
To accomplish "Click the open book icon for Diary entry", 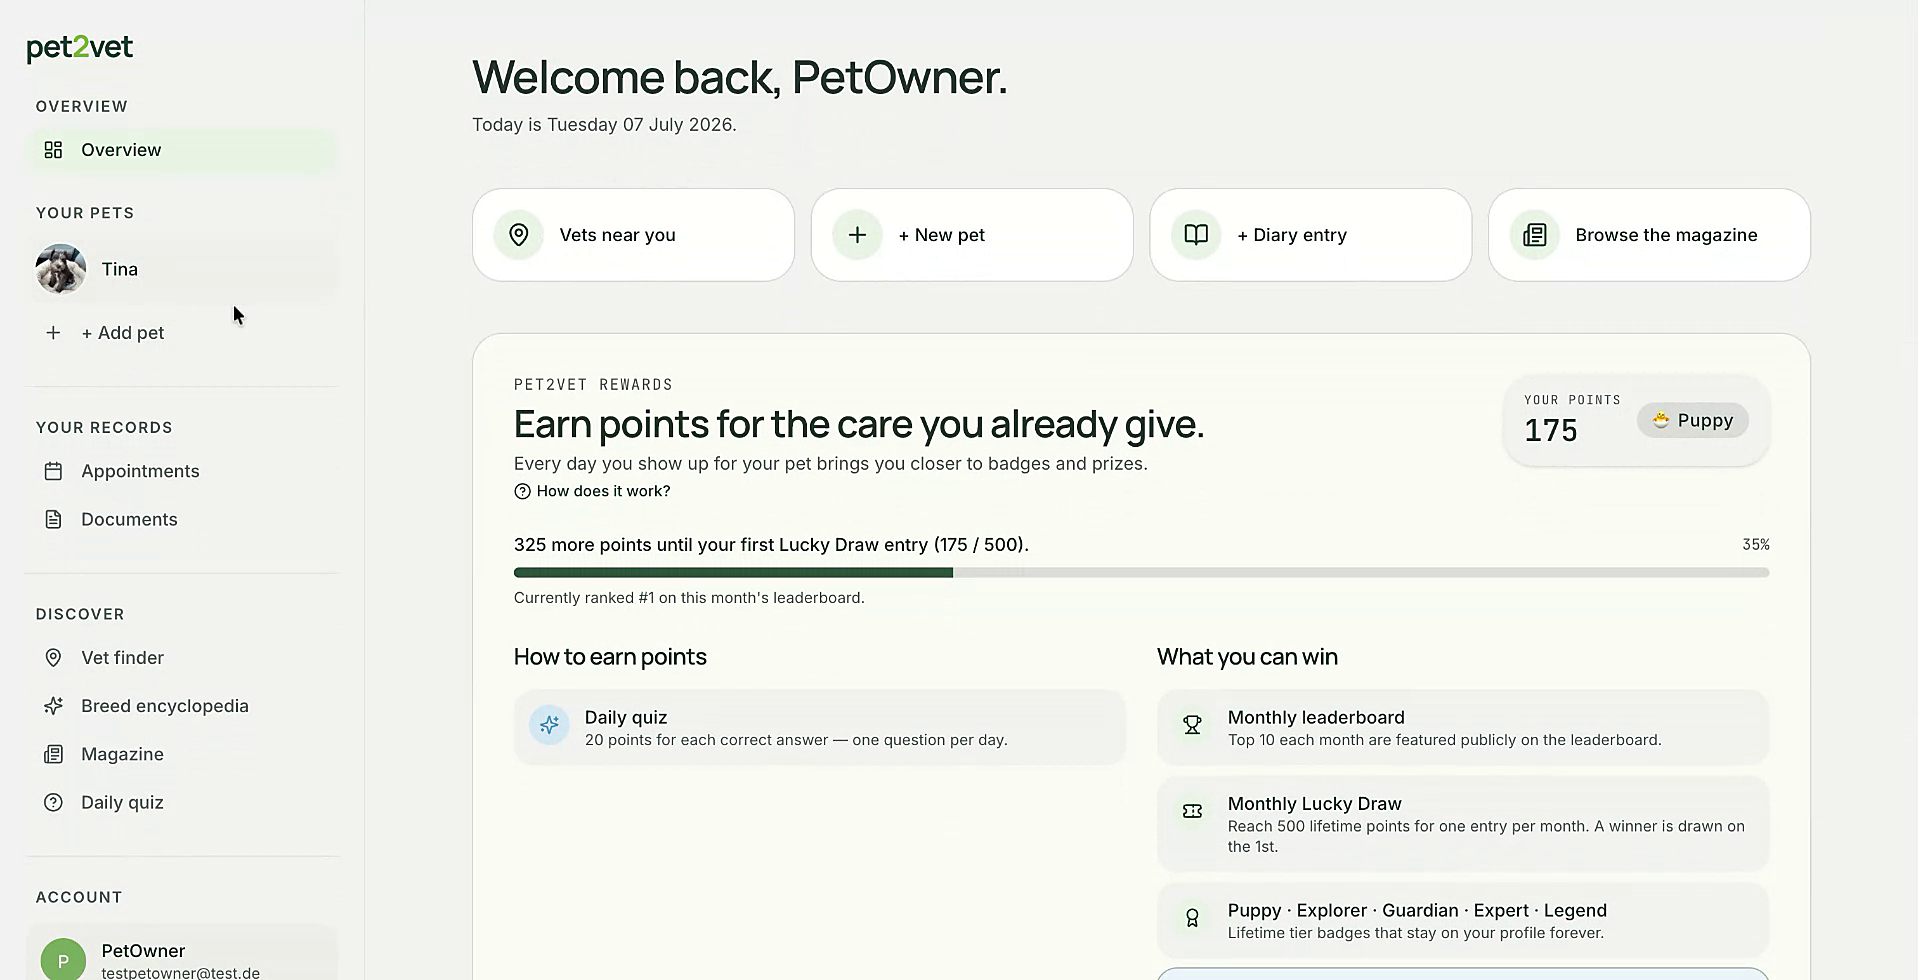I will click(1196, 235).
